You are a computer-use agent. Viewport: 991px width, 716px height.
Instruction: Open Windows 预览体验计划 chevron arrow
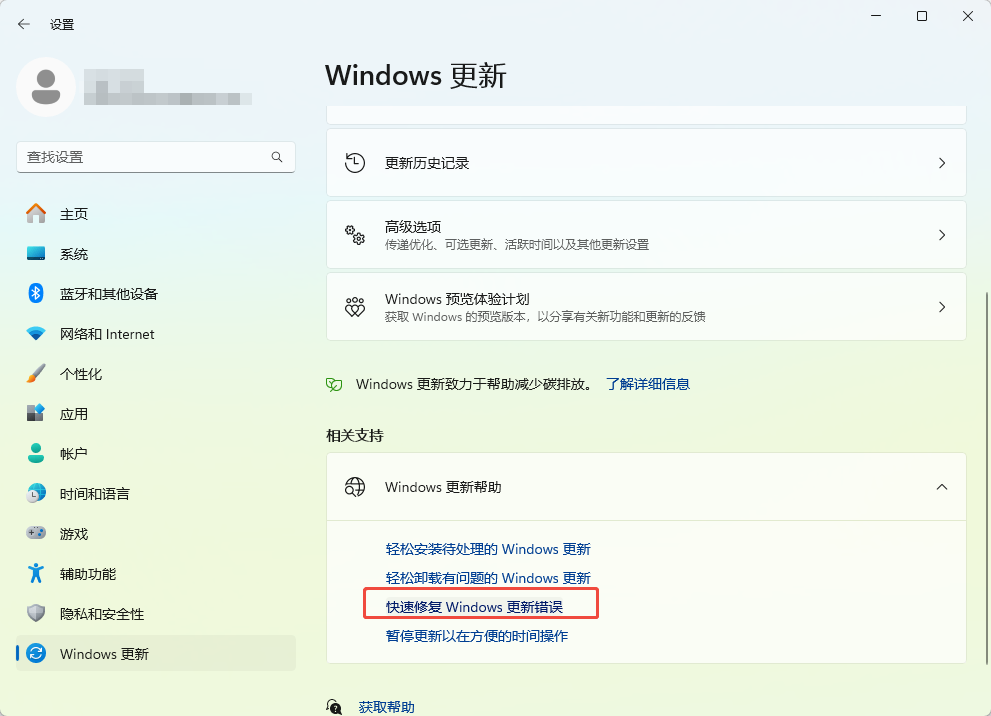tap(942, 306)
